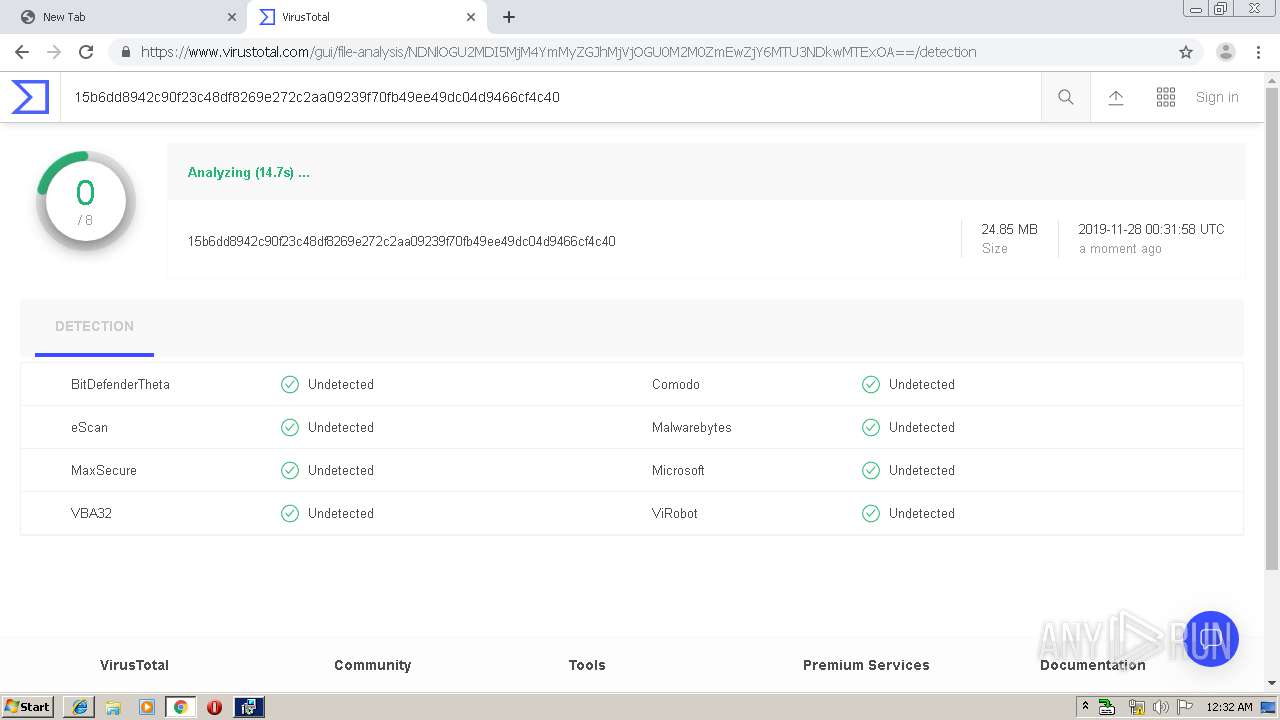Show hidden system tray icons

point(1085,707)
